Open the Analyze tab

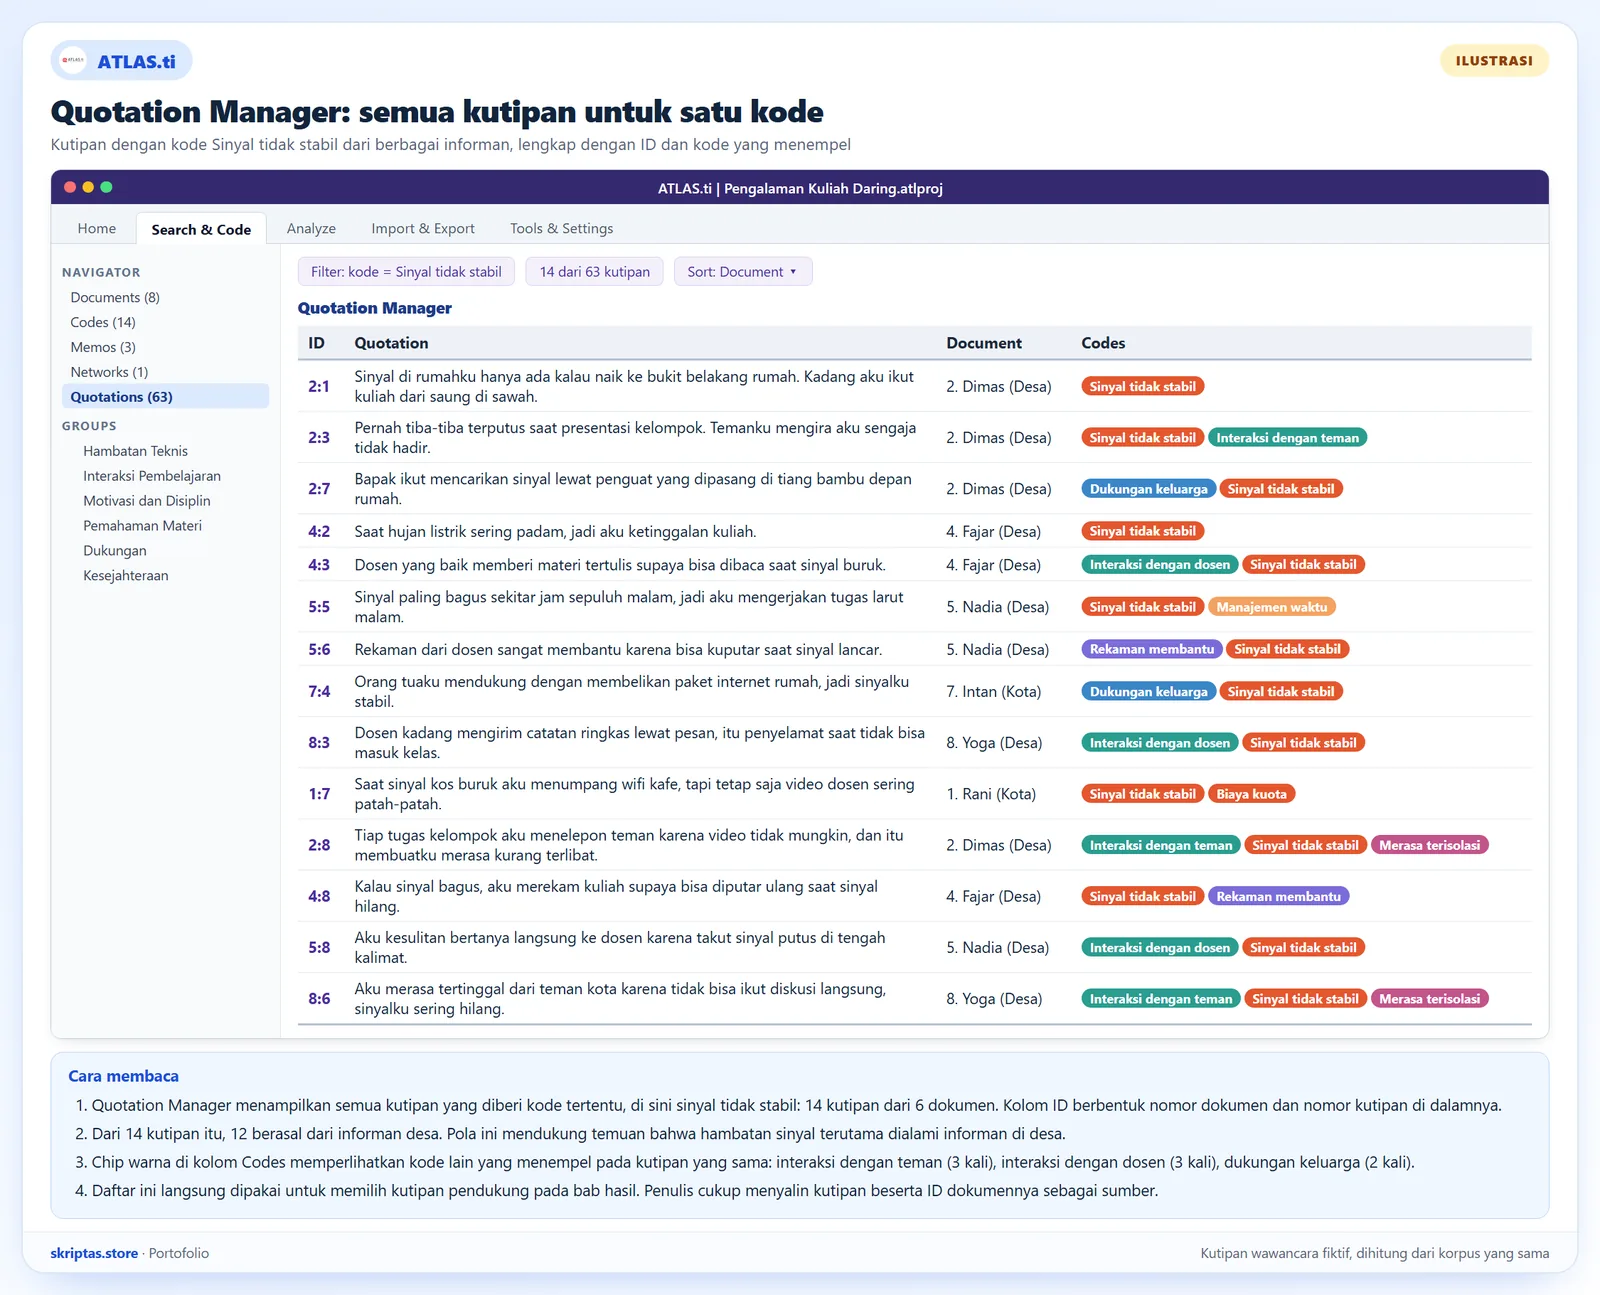point(311,228)
